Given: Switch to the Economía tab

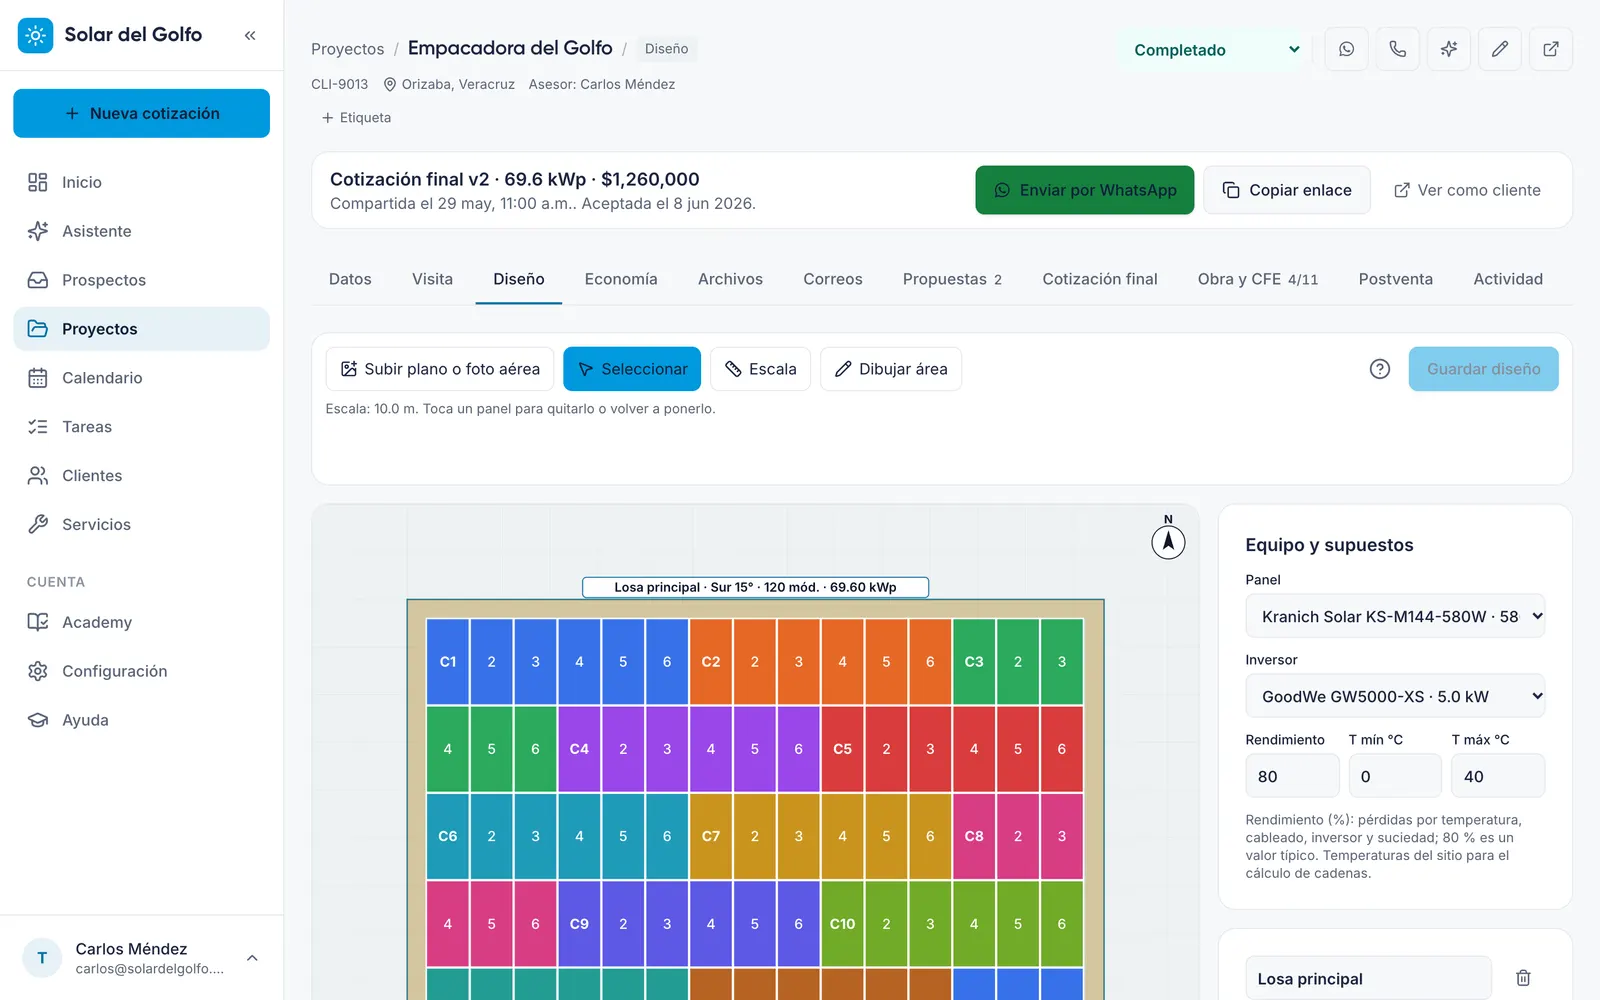Looking at the screenshot, I should 621,279.
